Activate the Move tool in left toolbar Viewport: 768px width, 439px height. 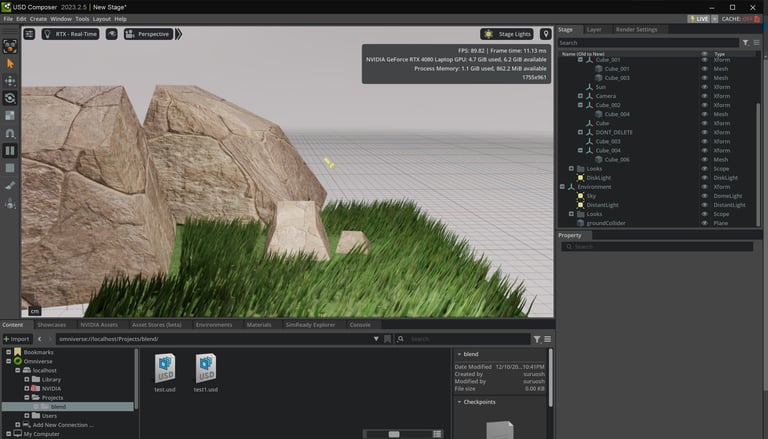click(10, 80)
